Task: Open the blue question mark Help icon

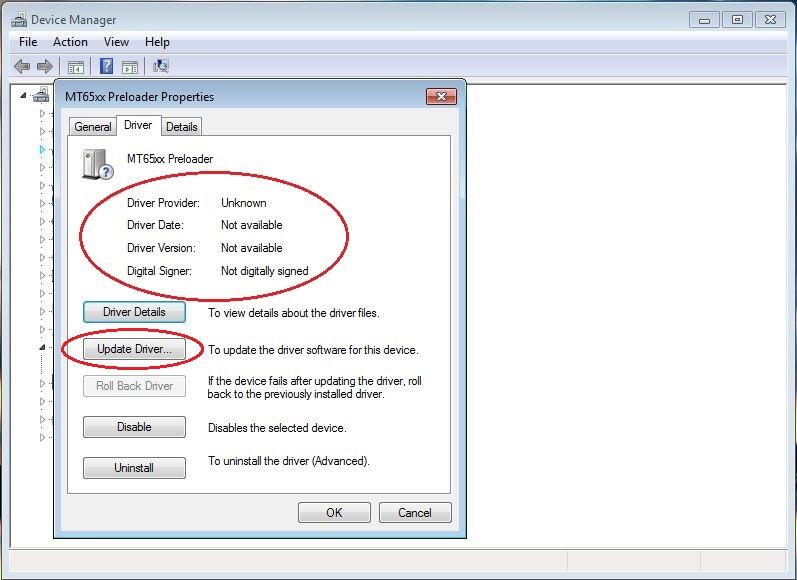Action: click(107, 66)
